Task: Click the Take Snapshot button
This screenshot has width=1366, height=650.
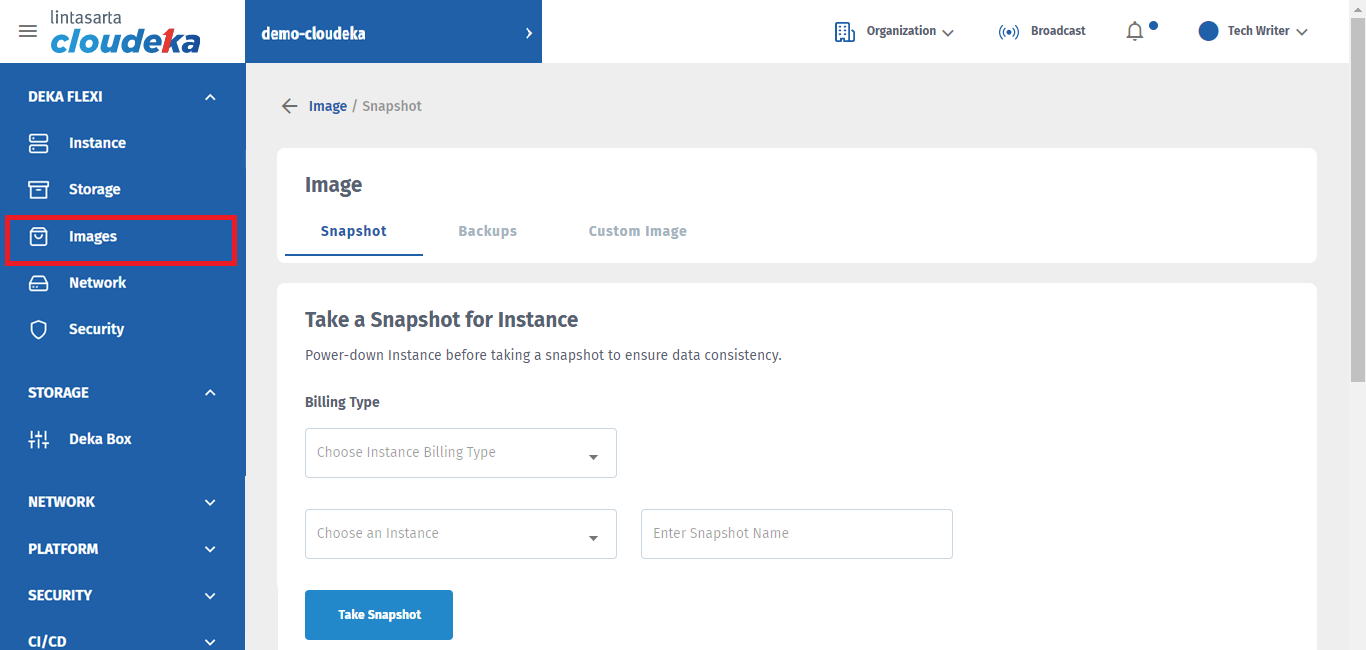Action: click(379, 615)
